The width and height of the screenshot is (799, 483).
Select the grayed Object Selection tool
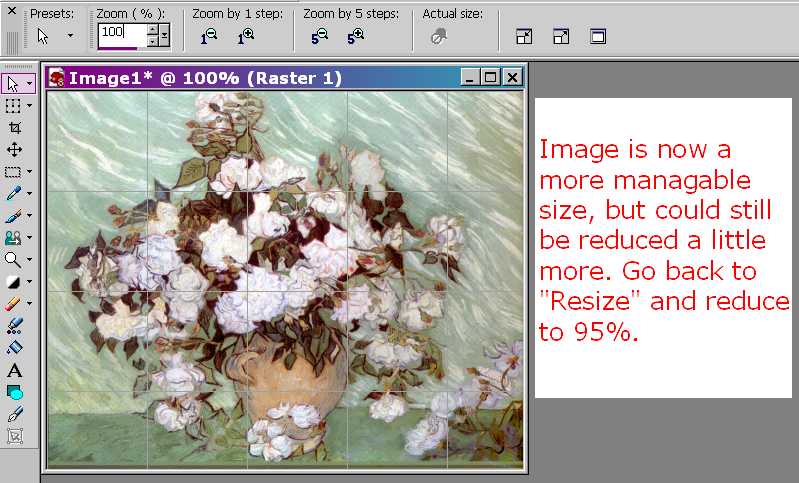(14, 436)
